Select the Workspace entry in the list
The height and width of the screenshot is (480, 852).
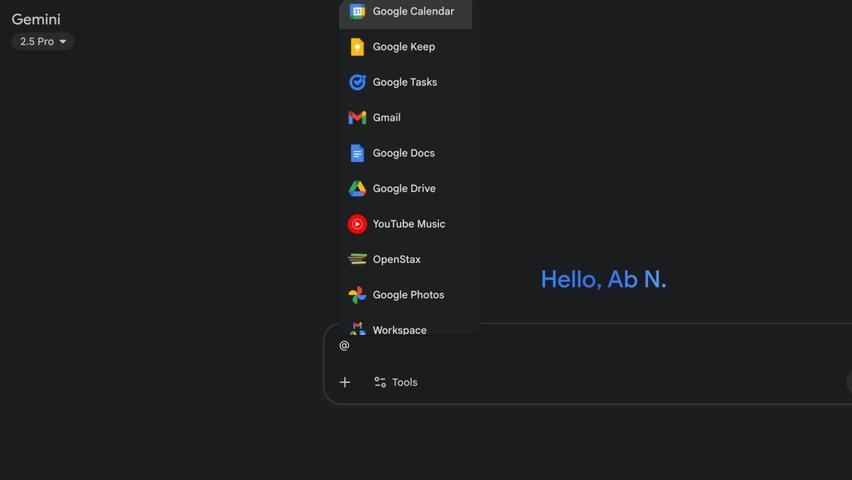[400, 329]
